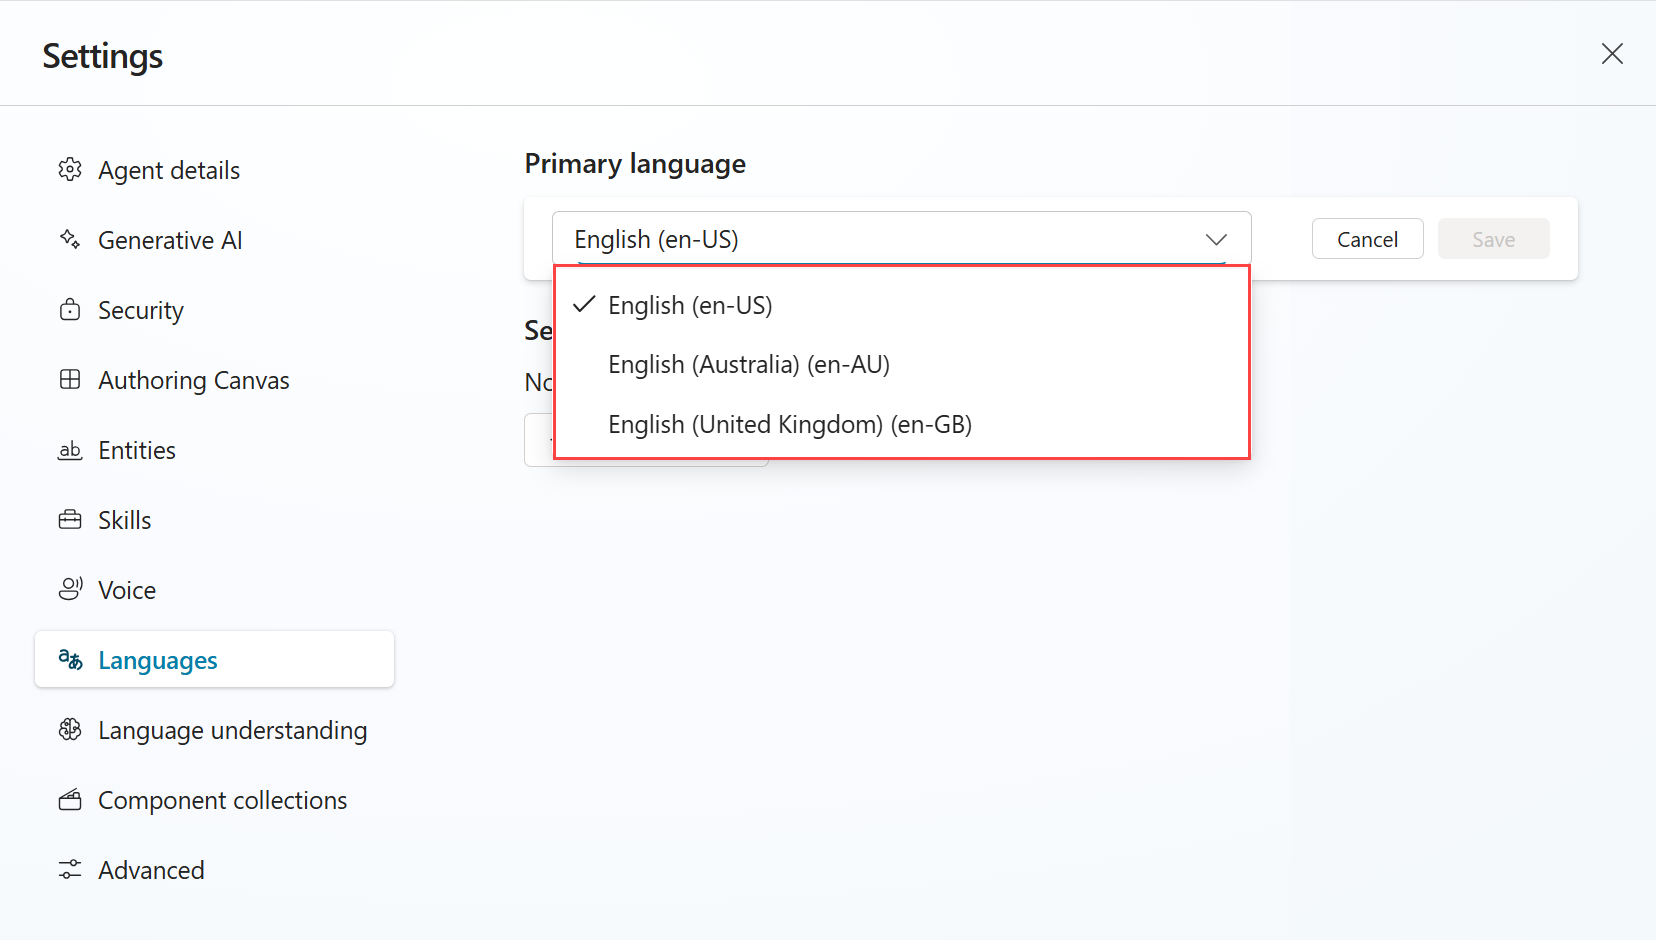Click the Advanced sliders icon
The width and height of the screenshot is (1656, 940).
coord(70,870)
